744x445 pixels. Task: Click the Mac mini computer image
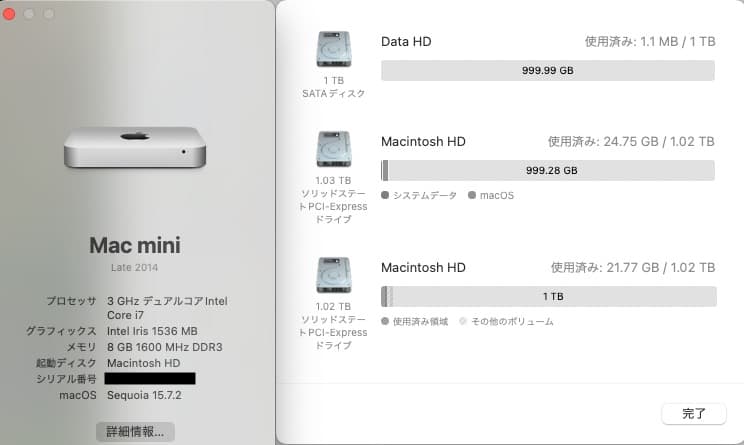(x=135, y=147)
